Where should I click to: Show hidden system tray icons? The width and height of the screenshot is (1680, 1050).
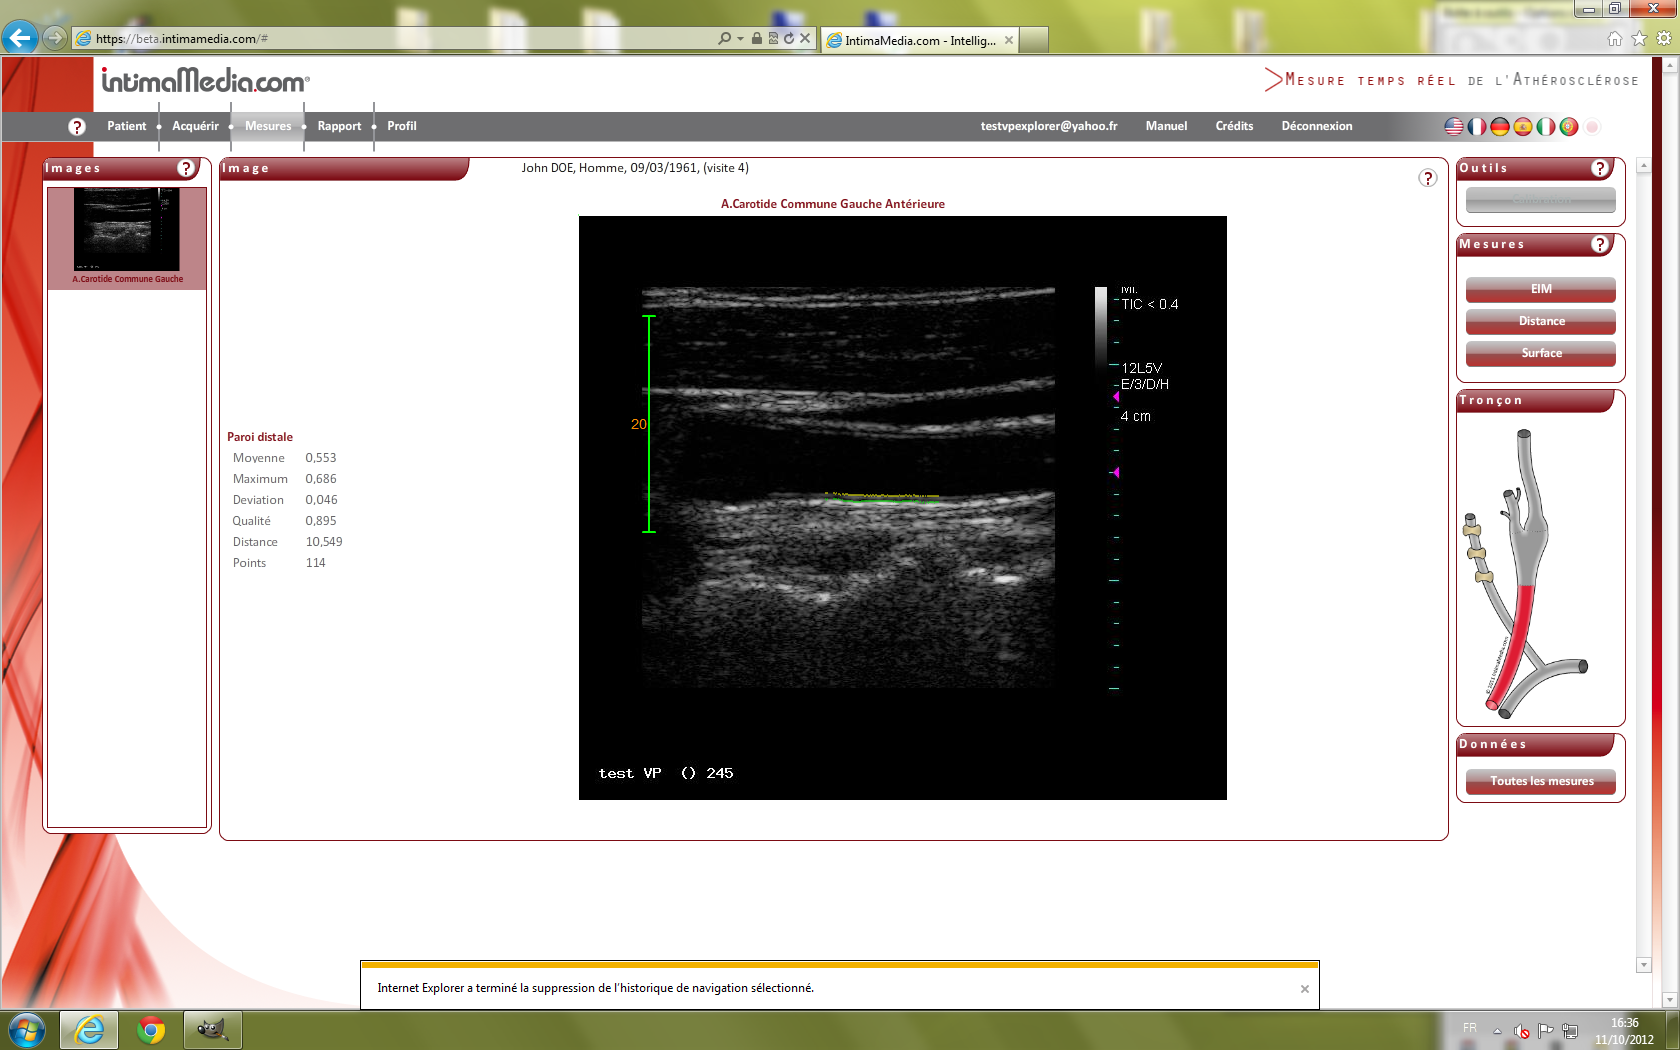pyautogui.click(x=1497, y=1030)
